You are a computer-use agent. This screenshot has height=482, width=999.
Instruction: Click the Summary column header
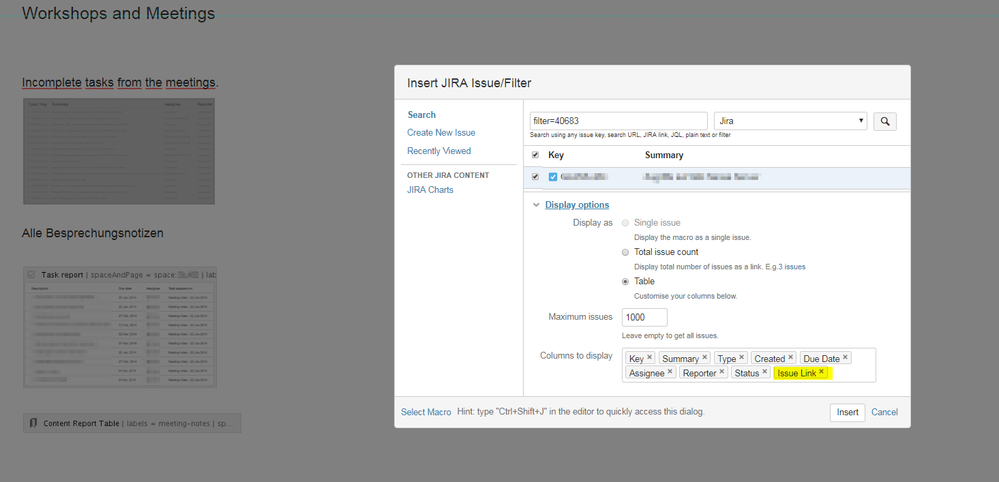coord(664,155)
